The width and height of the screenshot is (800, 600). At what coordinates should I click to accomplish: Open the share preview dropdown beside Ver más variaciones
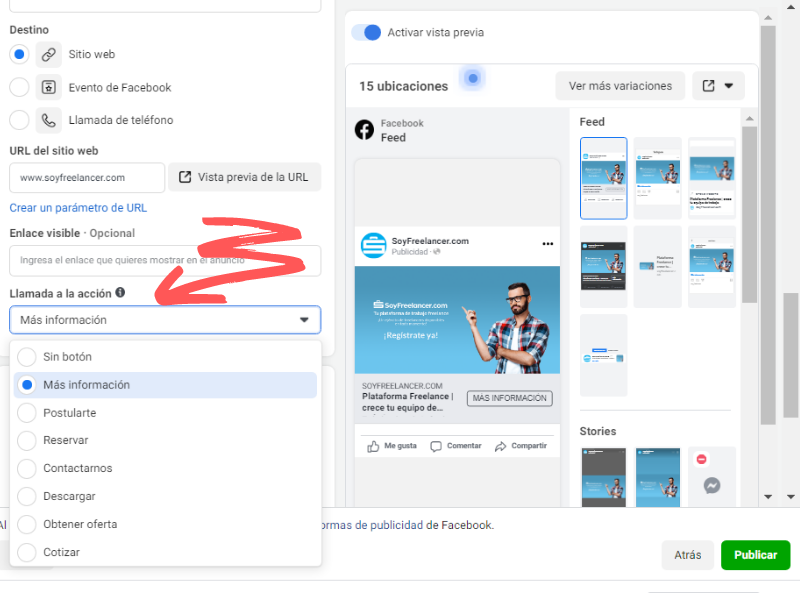pos(718,86)
